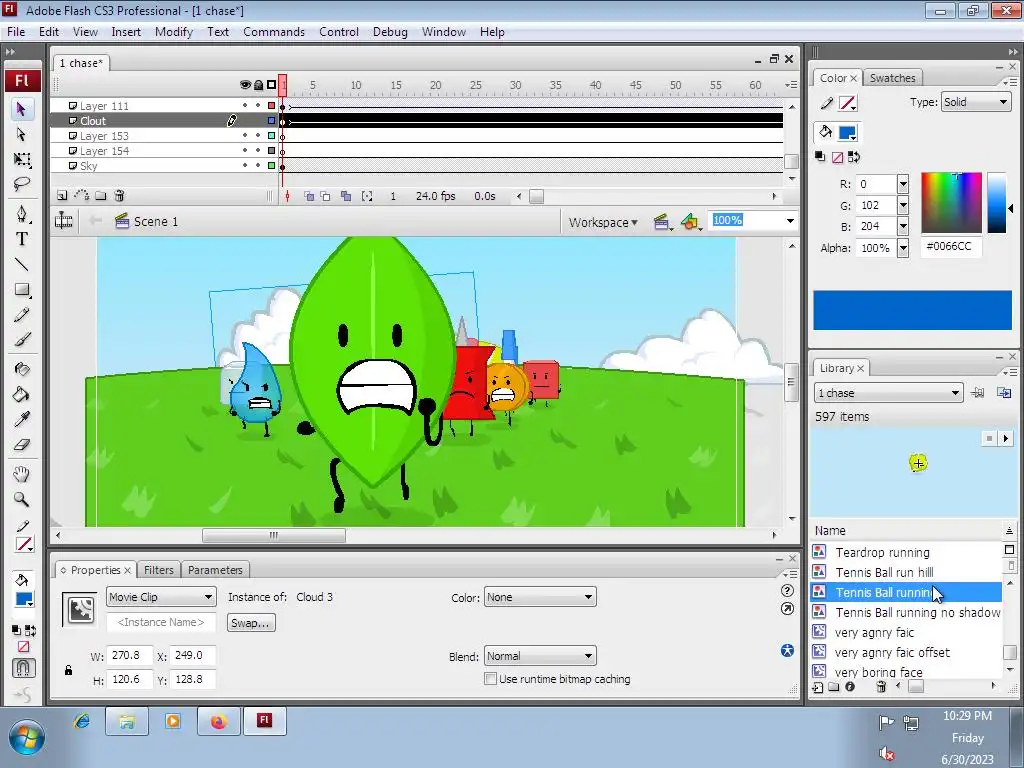The height and width of the screenshot is (768, 1024).
Task: Open the 100% zoom dropdown
Action: [x=790, y=221]
